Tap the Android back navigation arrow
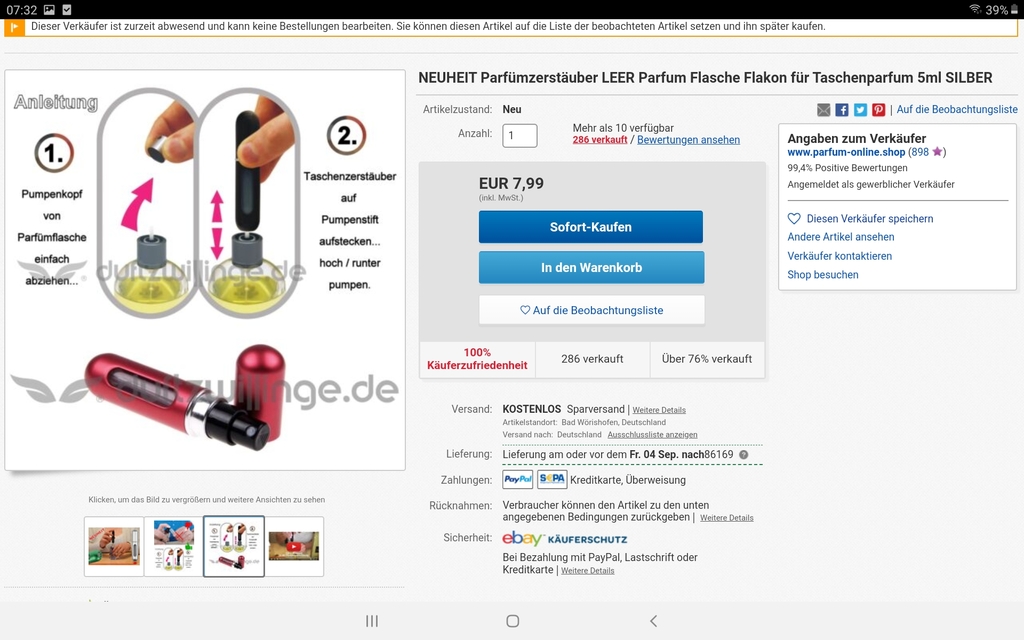The height and width of the screenshot is (640, 1024). [x=653, y=621]
